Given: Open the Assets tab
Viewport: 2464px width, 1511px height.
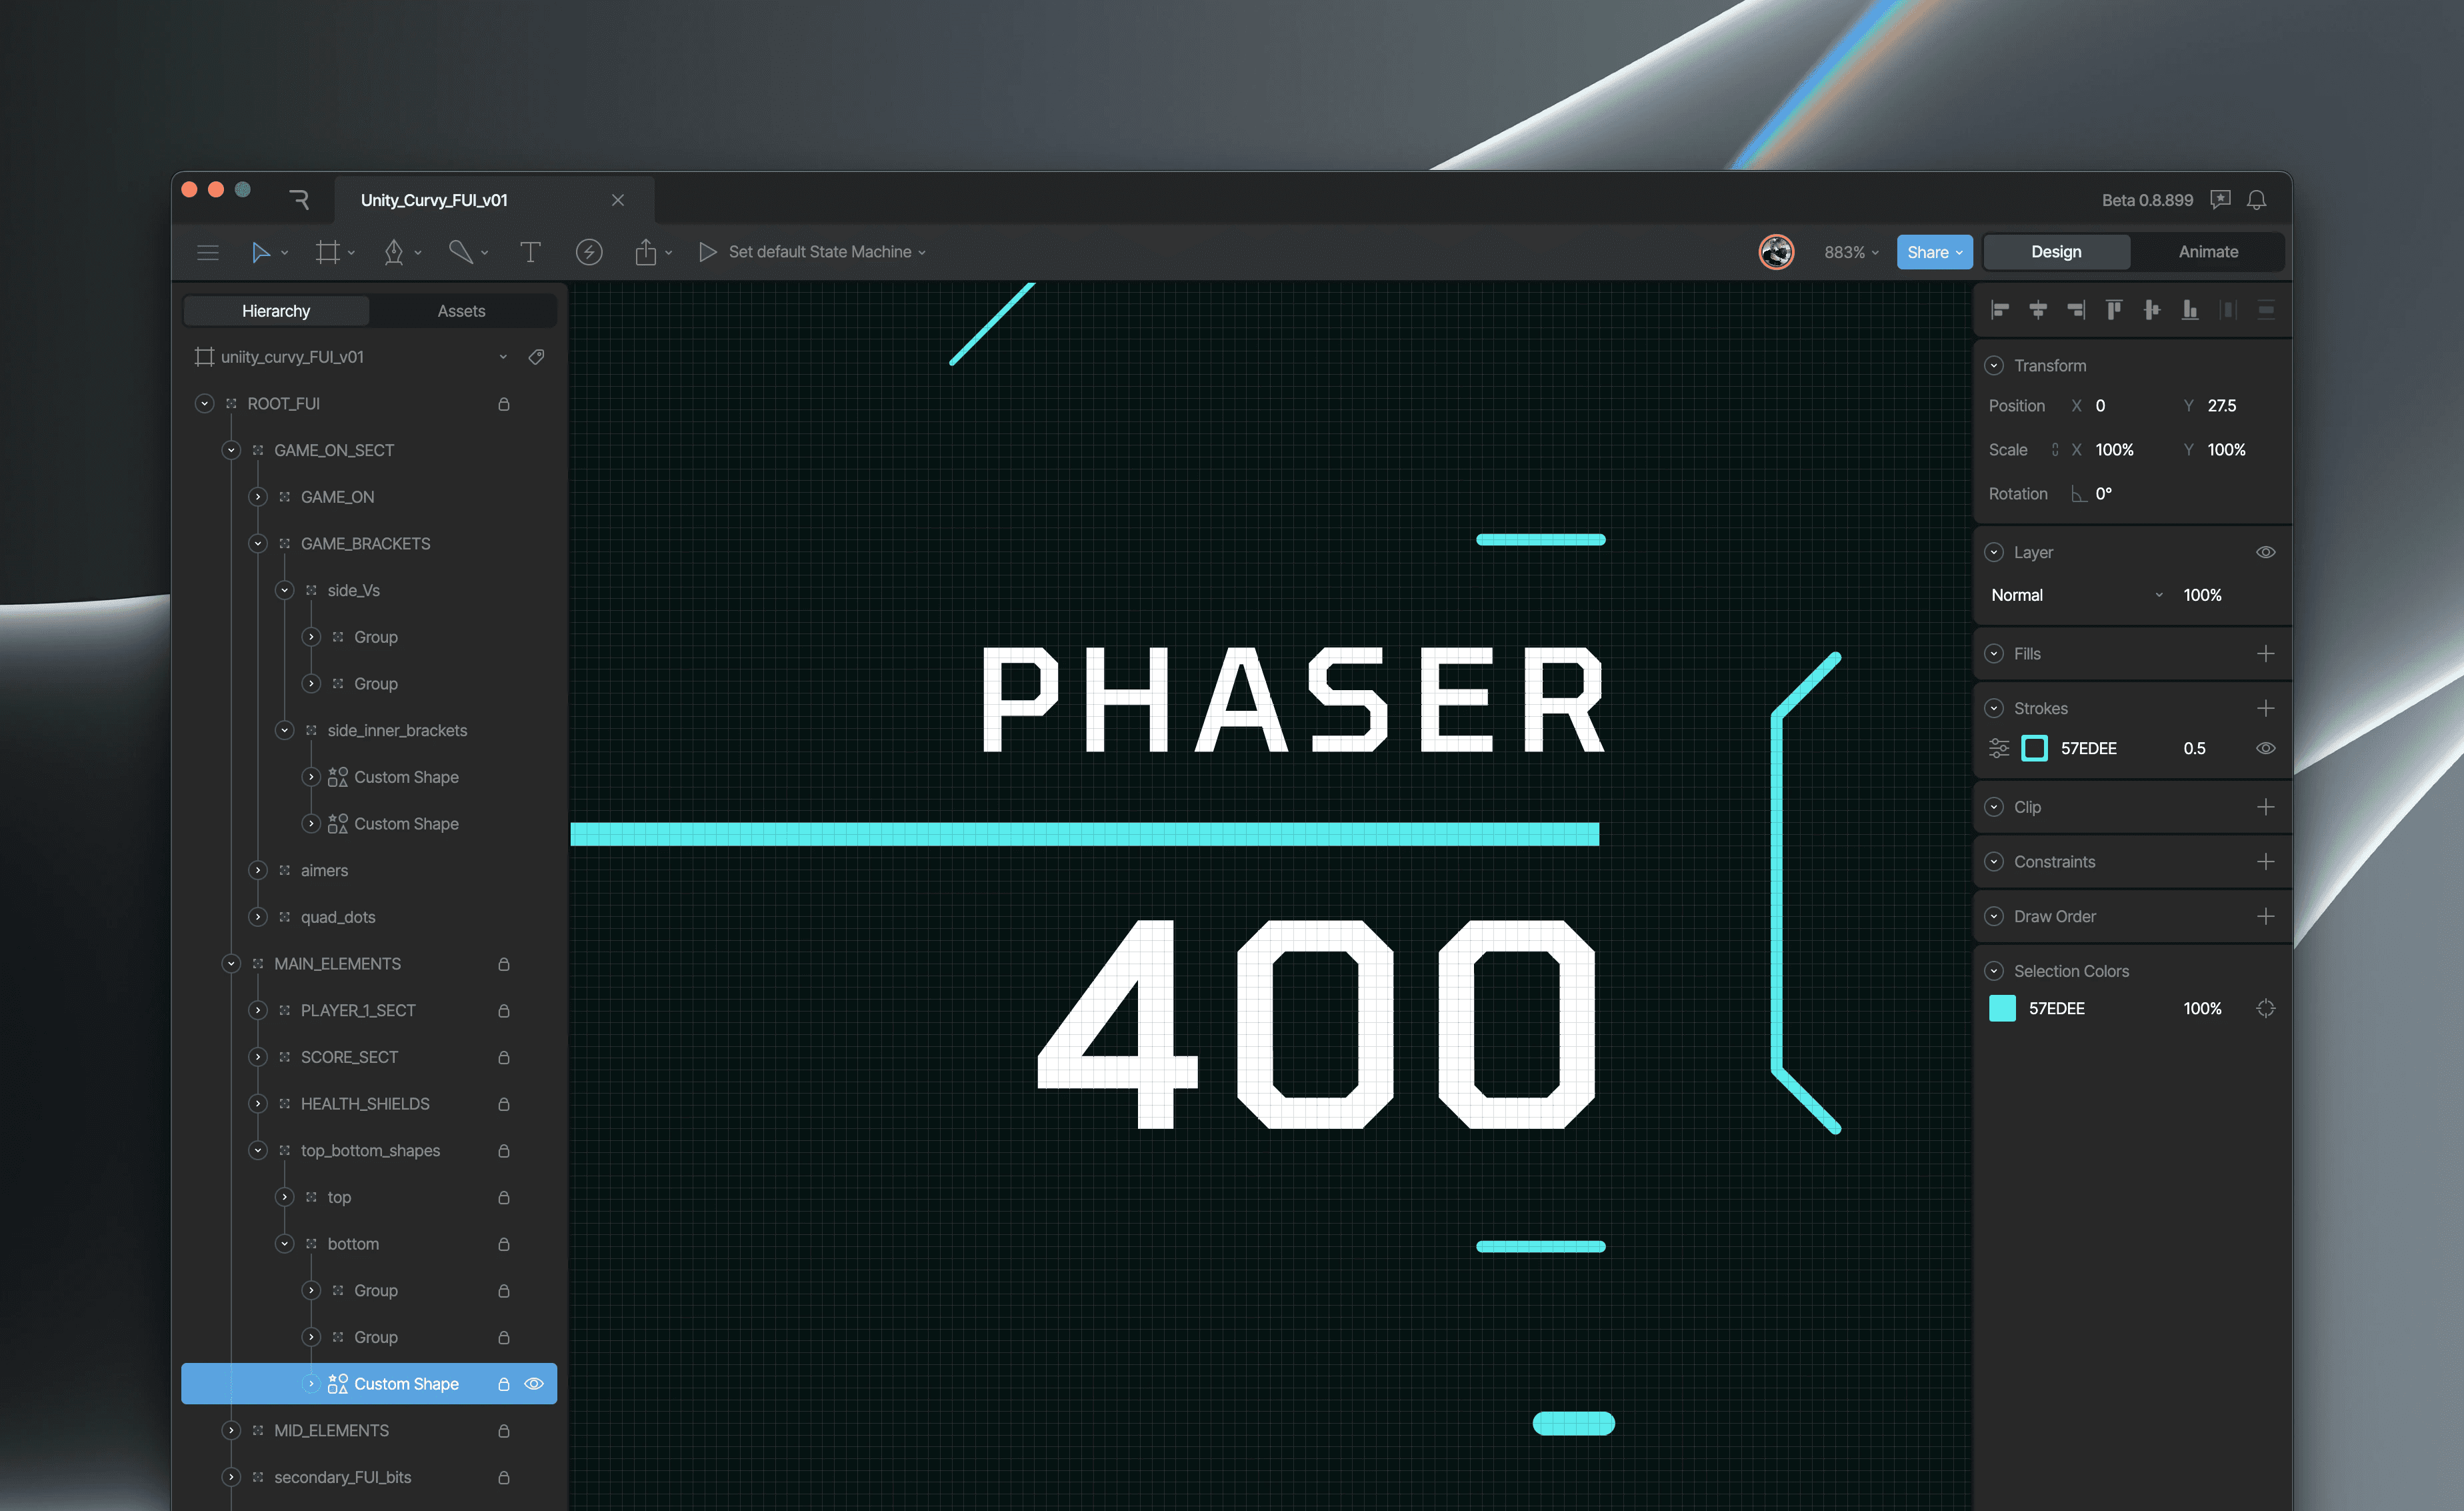Looking at the screenshot, I should tap(461, 311).
